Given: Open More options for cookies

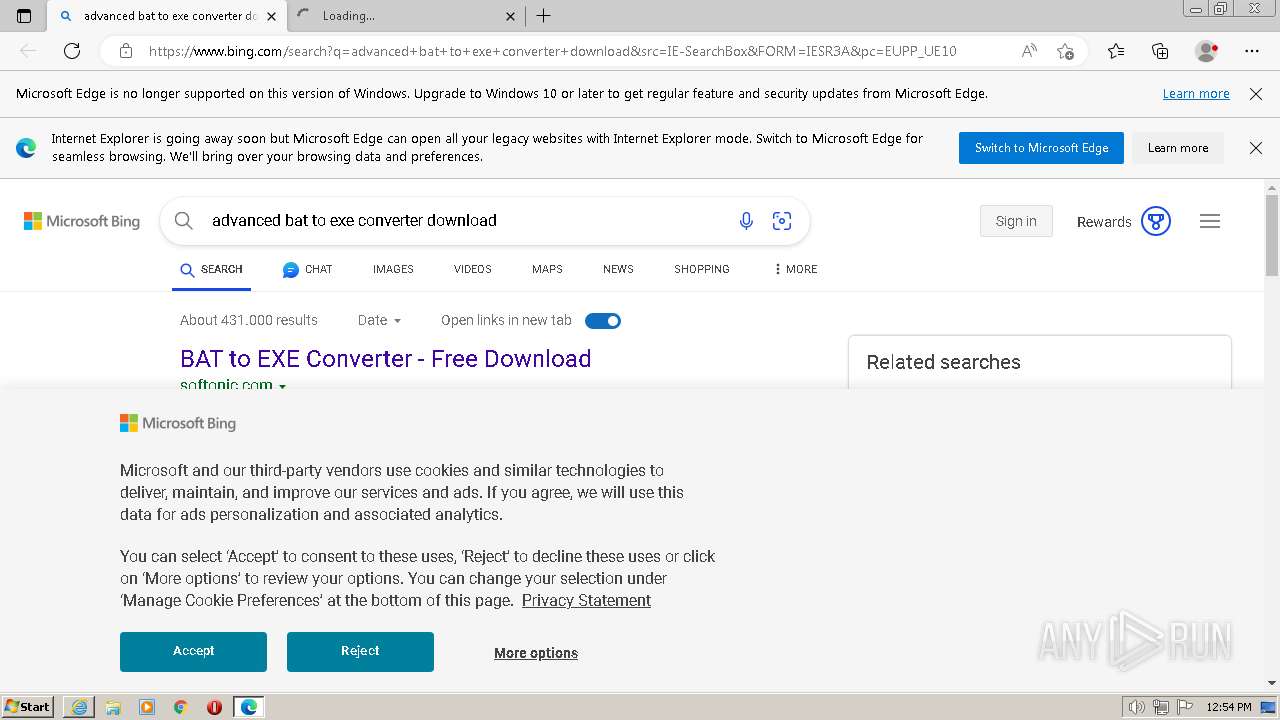Looking at the screenshot, I should [536, 653].
